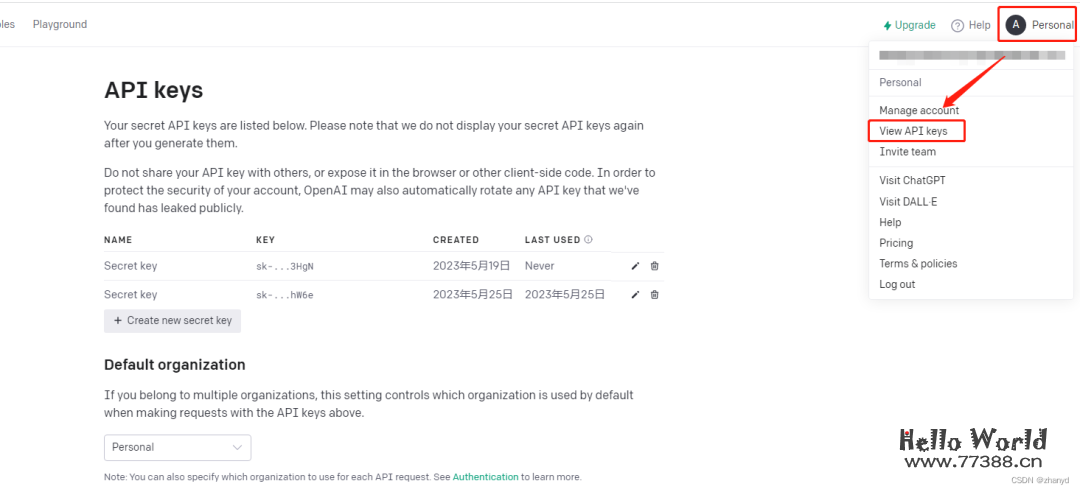Viewport: 1080px width, 492px height.
Task: Select View API keys from menu
Action: click(913, 131)
